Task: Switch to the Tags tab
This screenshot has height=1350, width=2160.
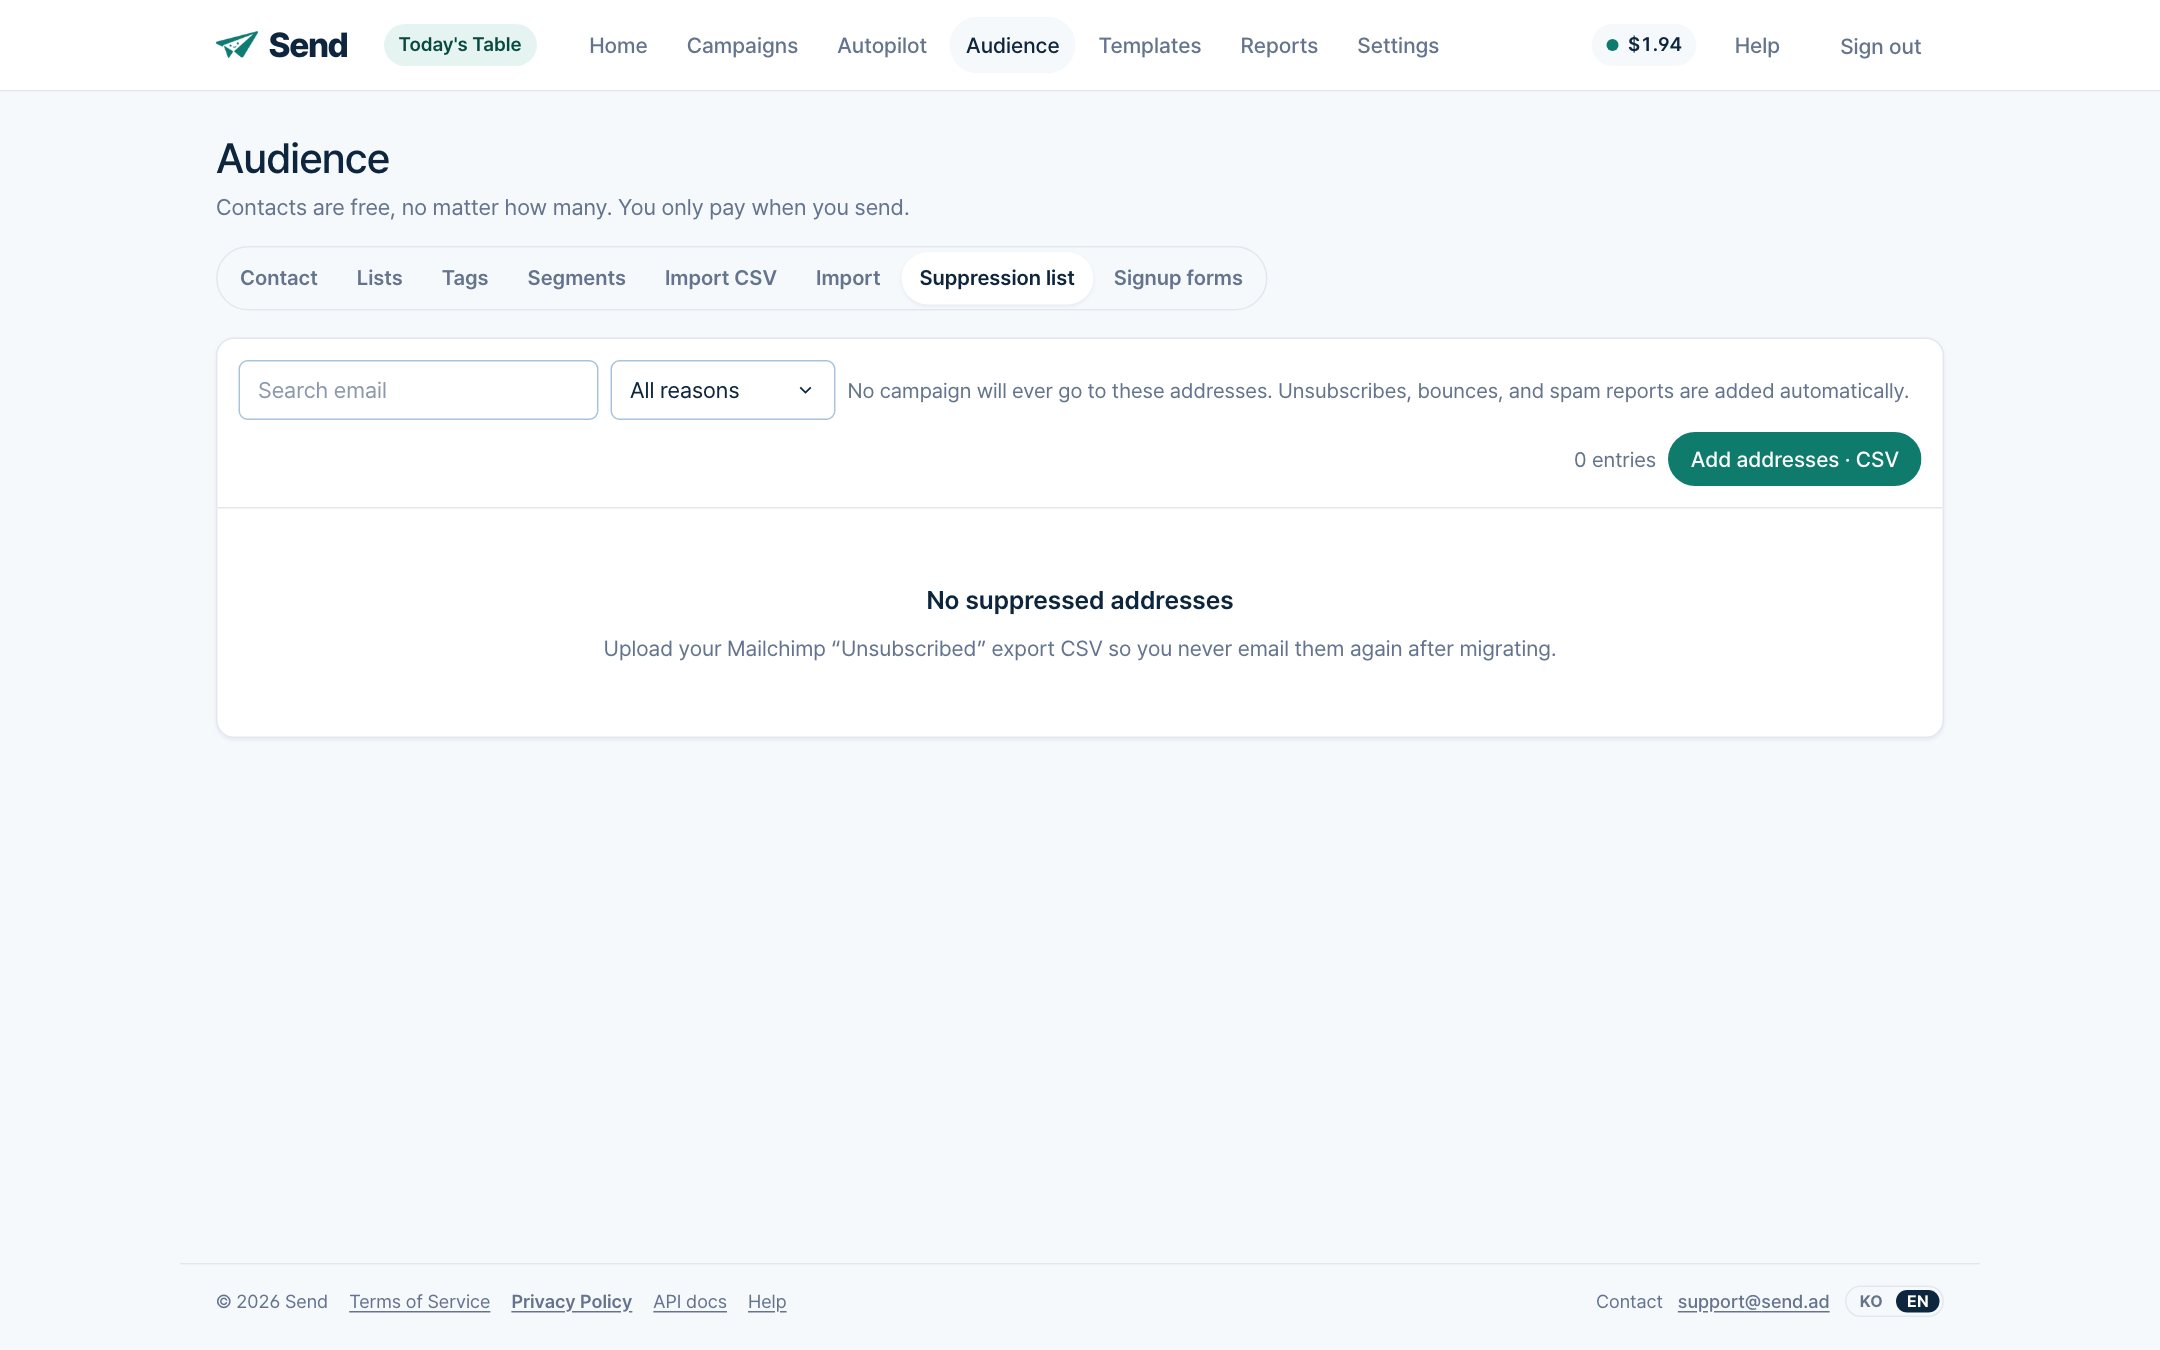Action: [x=465, y=278]
